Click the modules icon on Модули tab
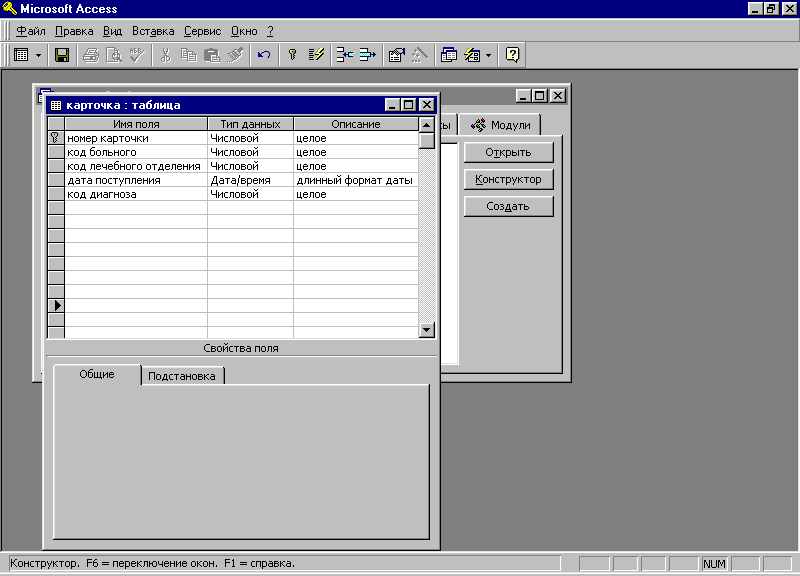The height and width of the screenshot is (576, 800). [479, 124]
